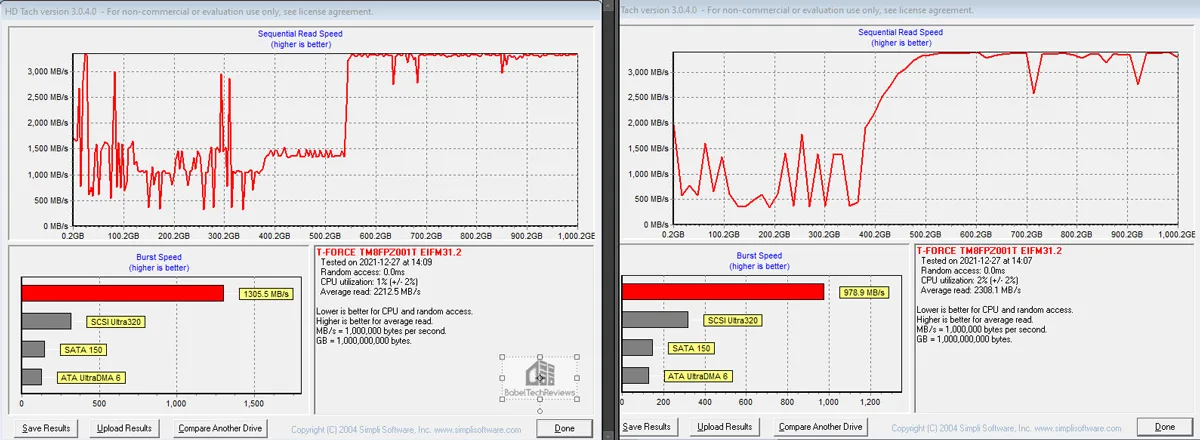
Task: Click gray SCSI Ultra320 bar in right window
Action: coord(655,319)
